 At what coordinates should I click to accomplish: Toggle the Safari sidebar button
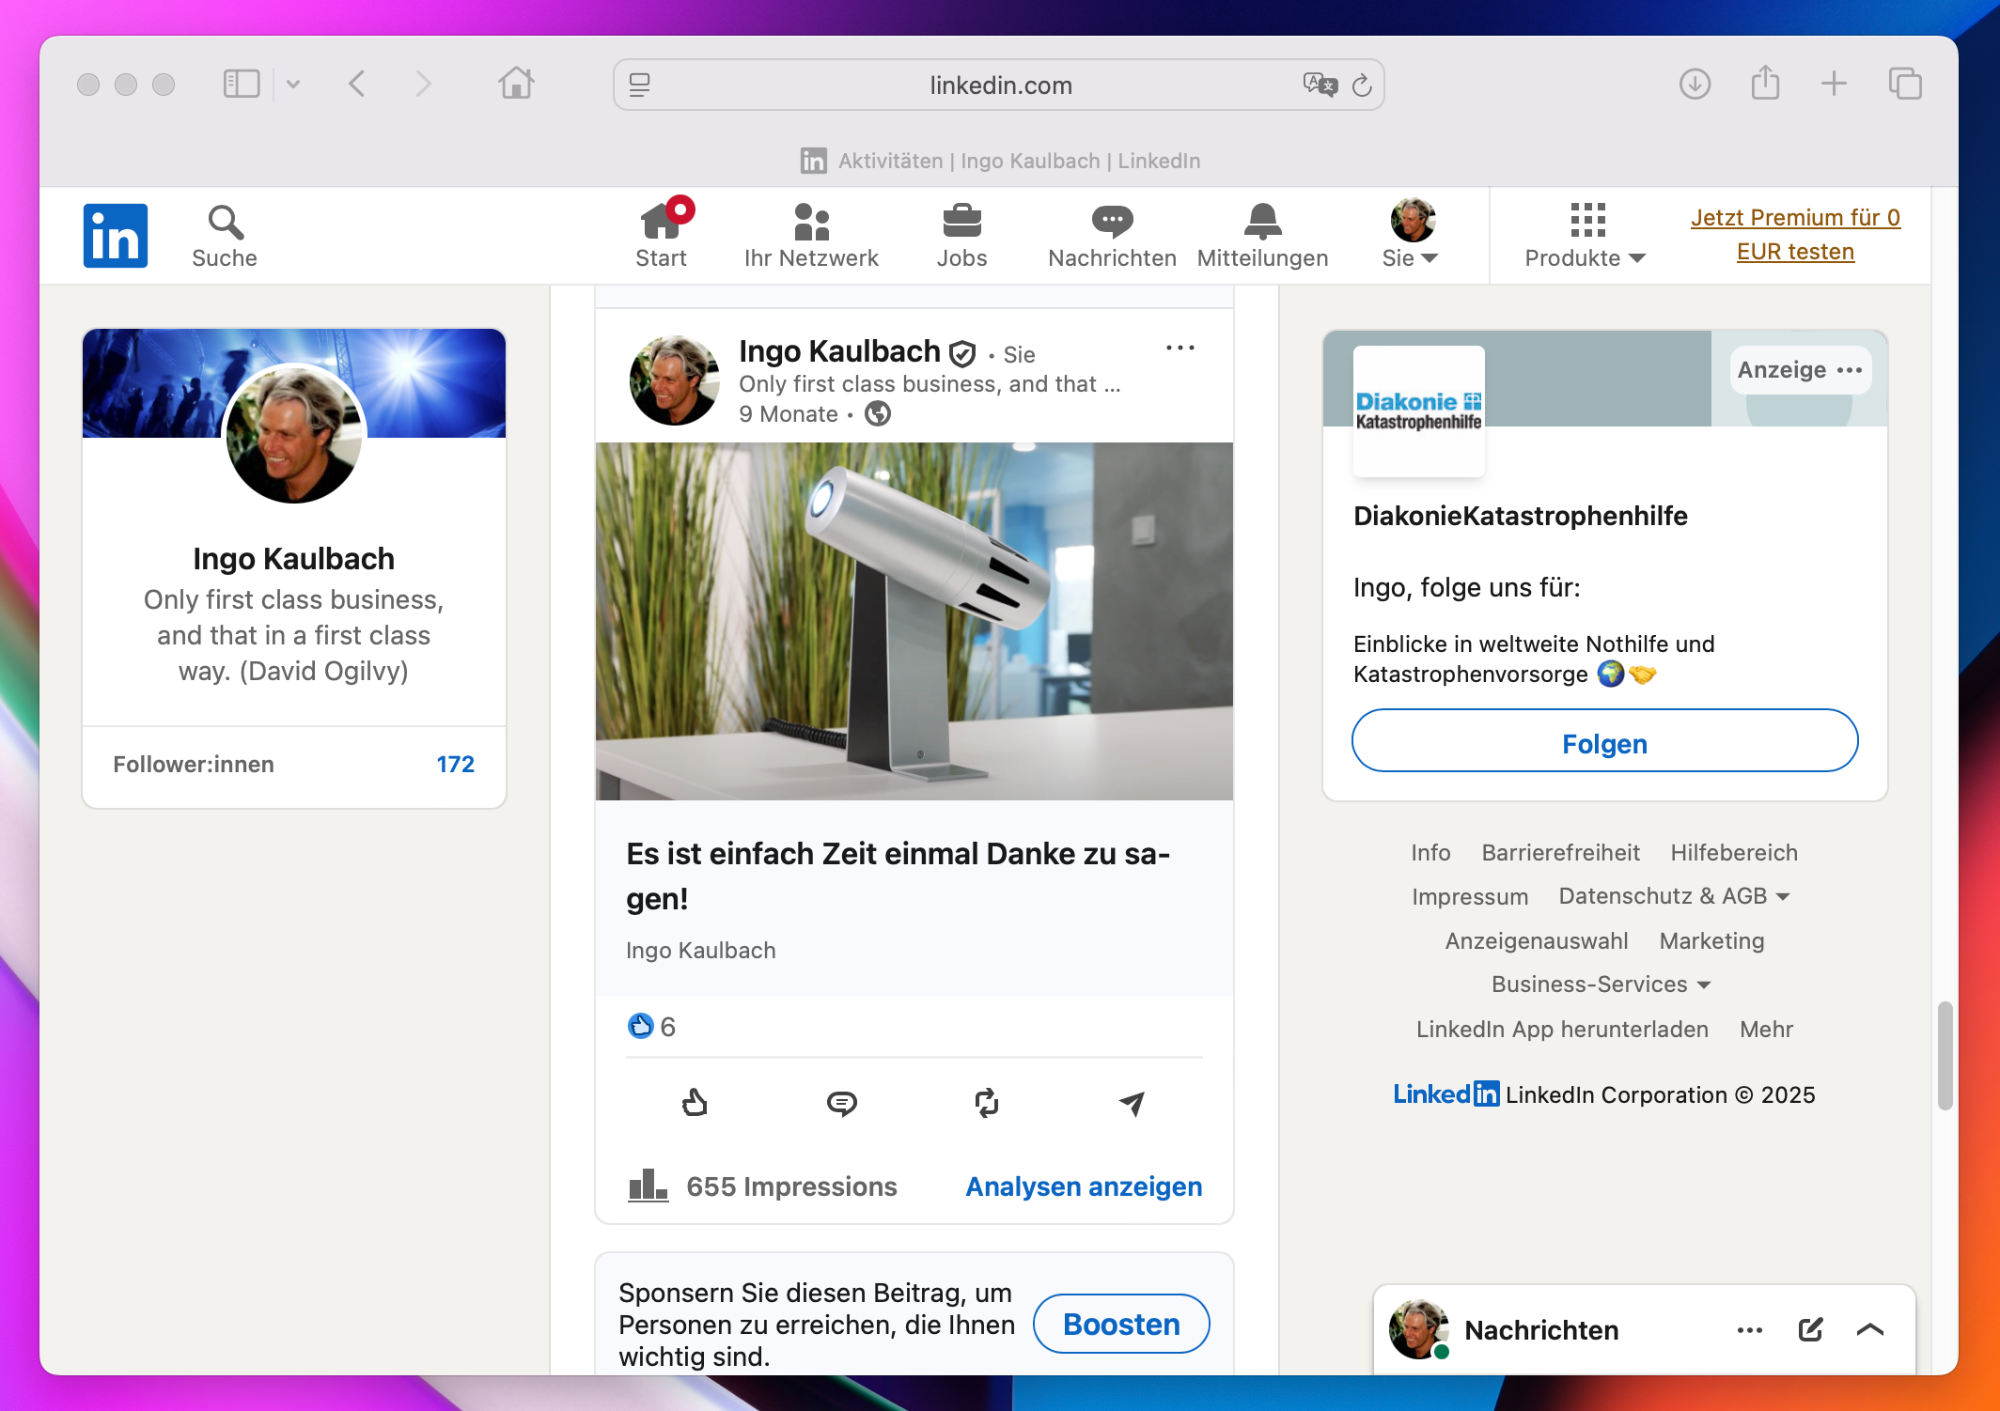pos(241,84)
